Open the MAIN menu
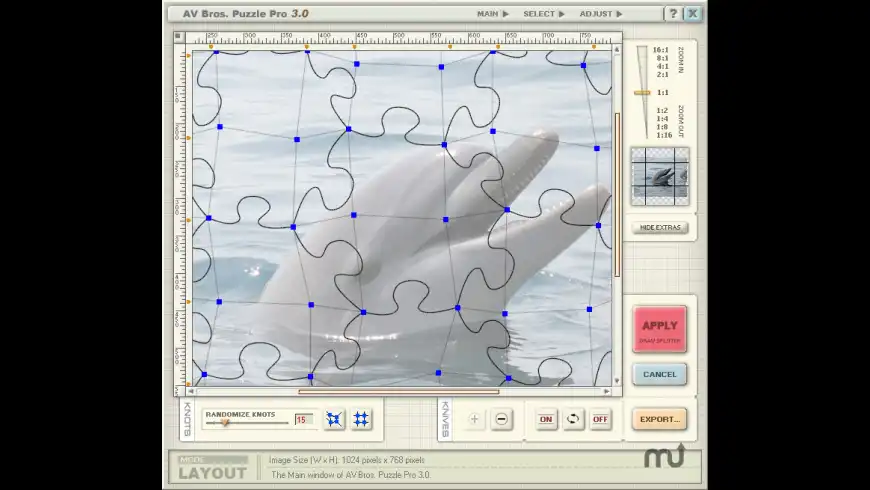870x490 pixels. tap(493, 14)
